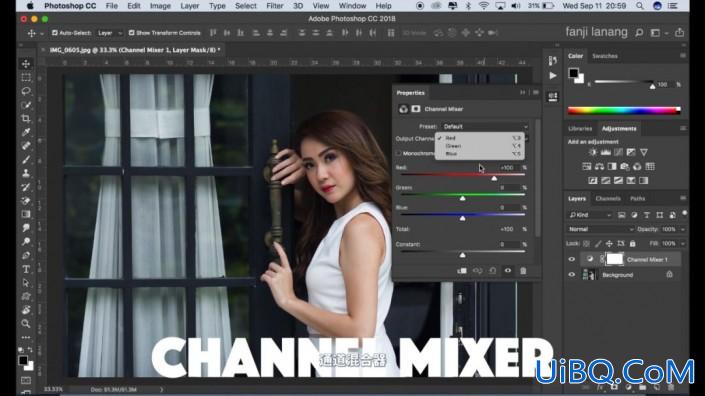Screen dimensions: 705x396
Task: Select the Brush tool
Action: pyautogui.click(x=26, y=159)
